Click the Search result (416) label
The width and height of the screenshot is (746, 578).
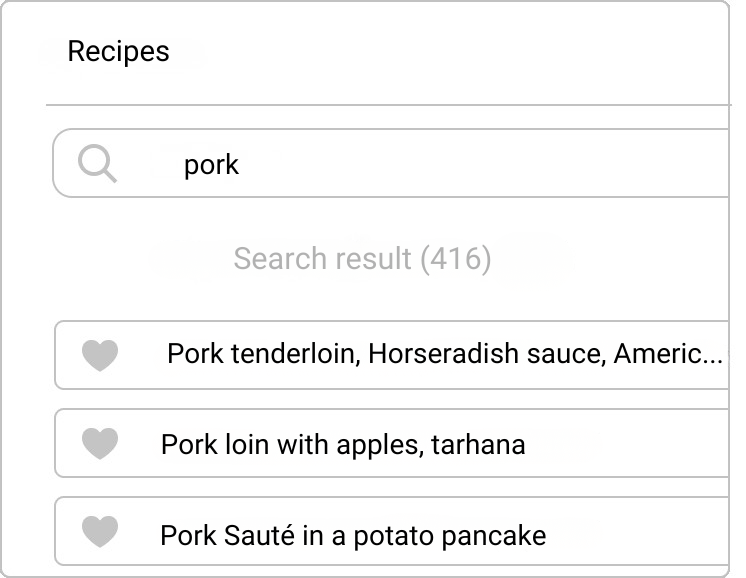point(362,258)
